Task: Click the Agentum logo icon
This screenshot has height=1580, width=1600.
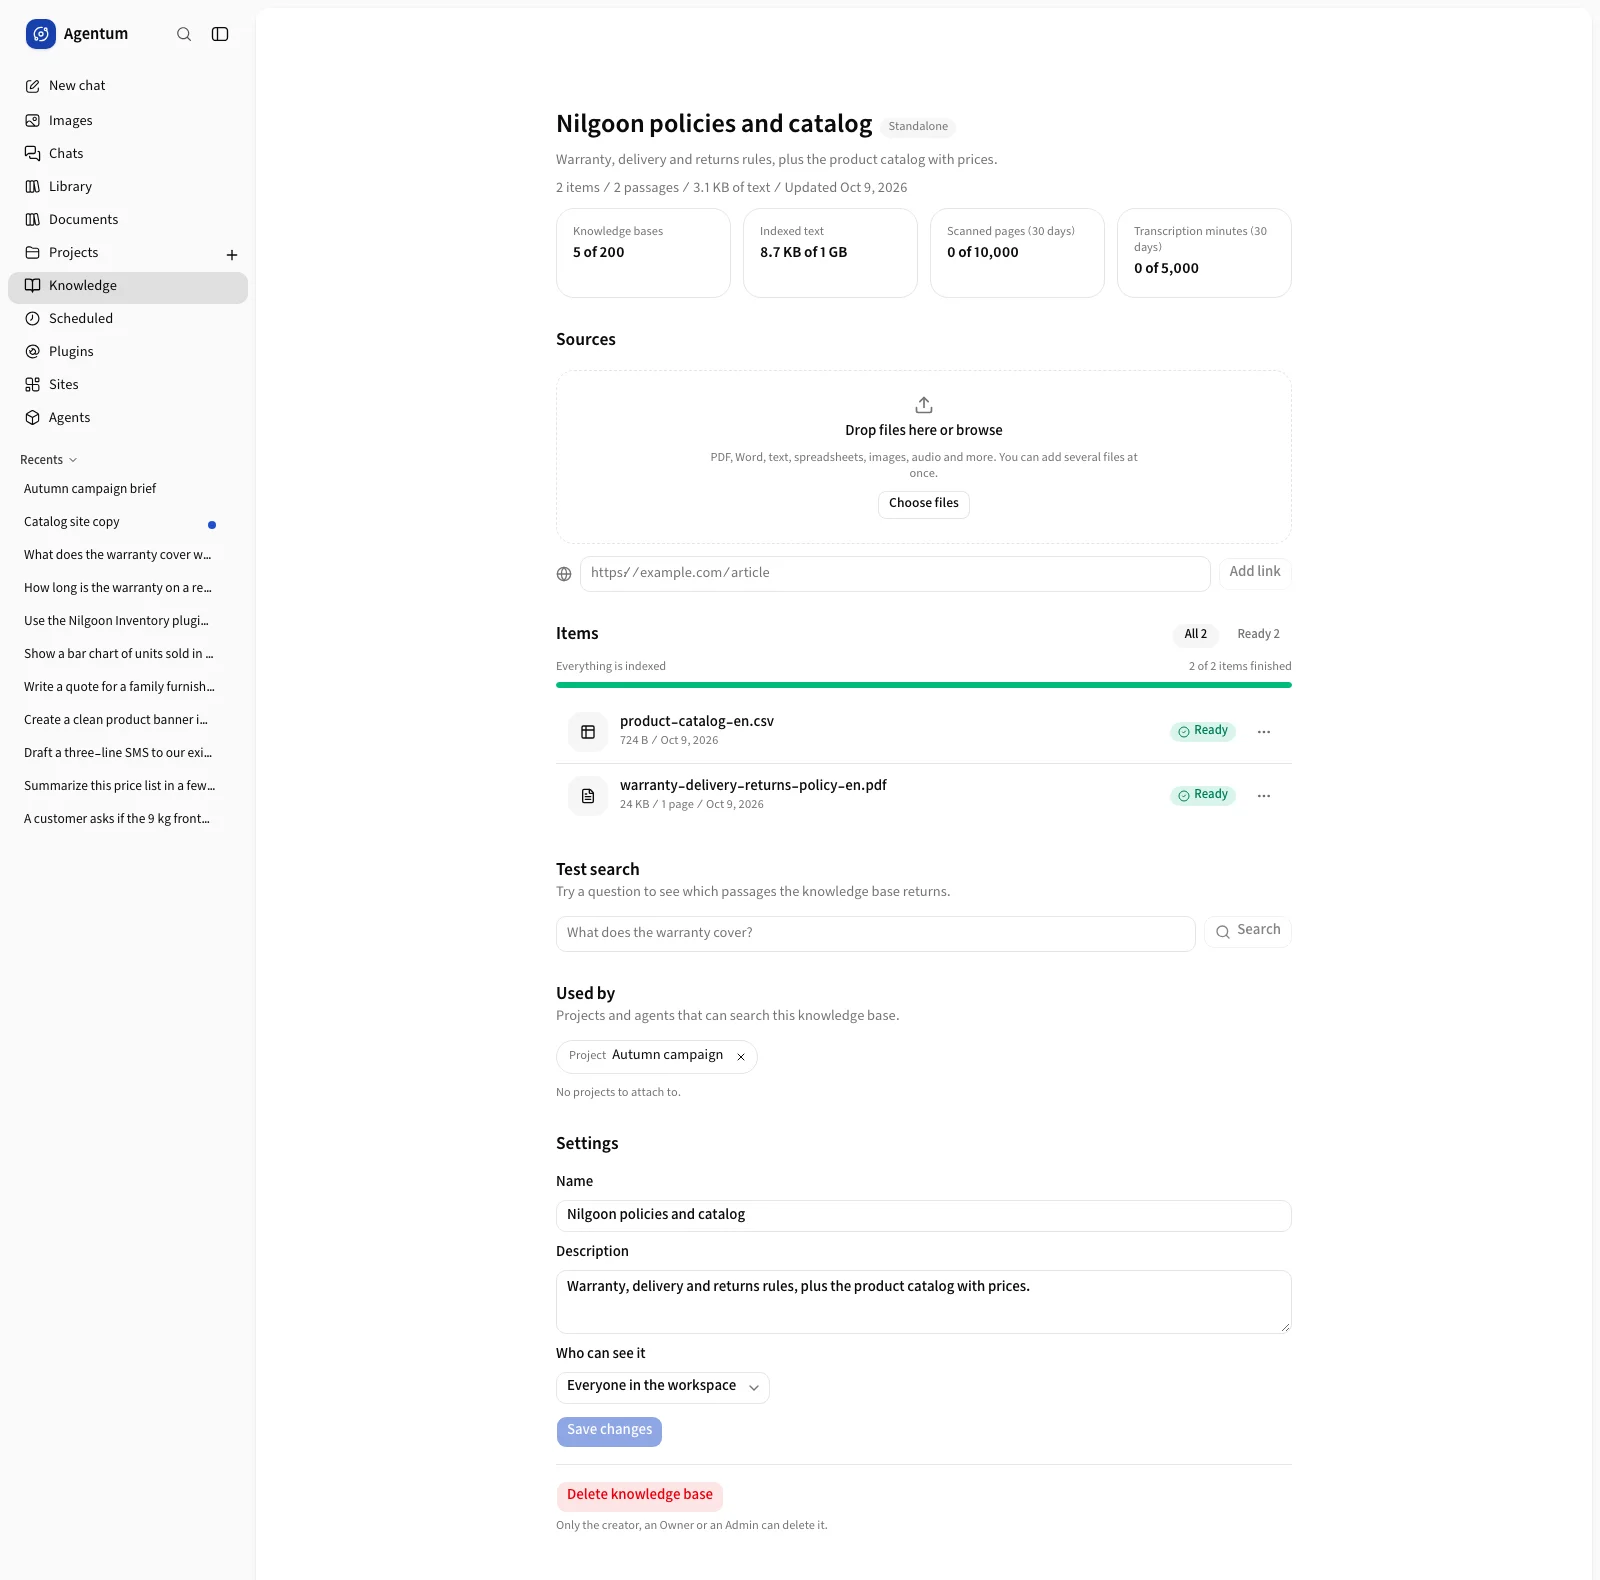Action: click(x=41, y=34)
